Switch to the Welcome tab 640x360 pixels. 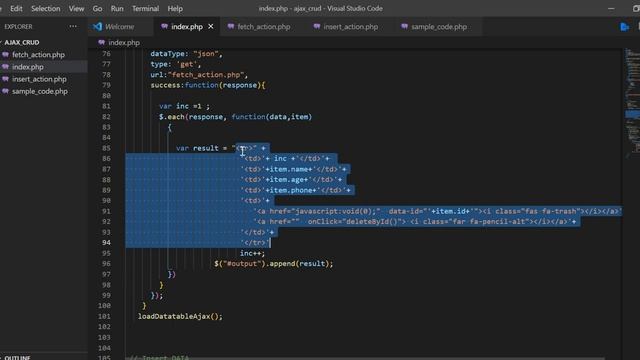click(x=119, y=27)
